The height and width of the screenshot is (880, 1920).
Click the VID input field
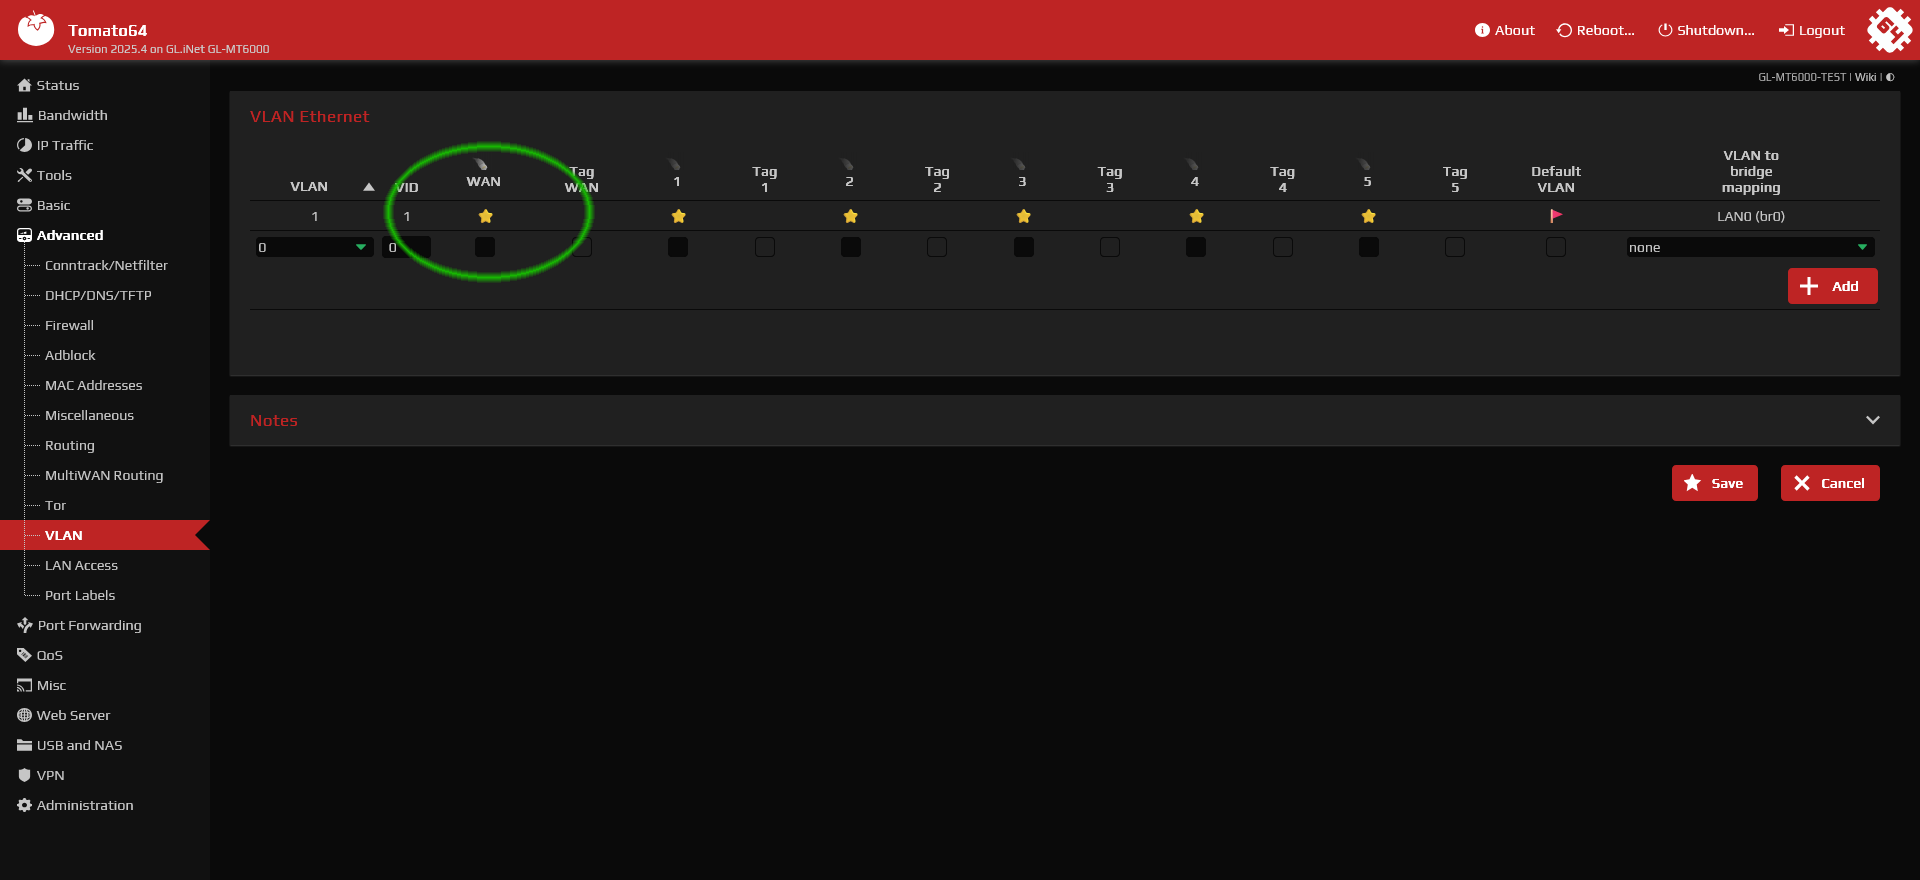(407, 247)
